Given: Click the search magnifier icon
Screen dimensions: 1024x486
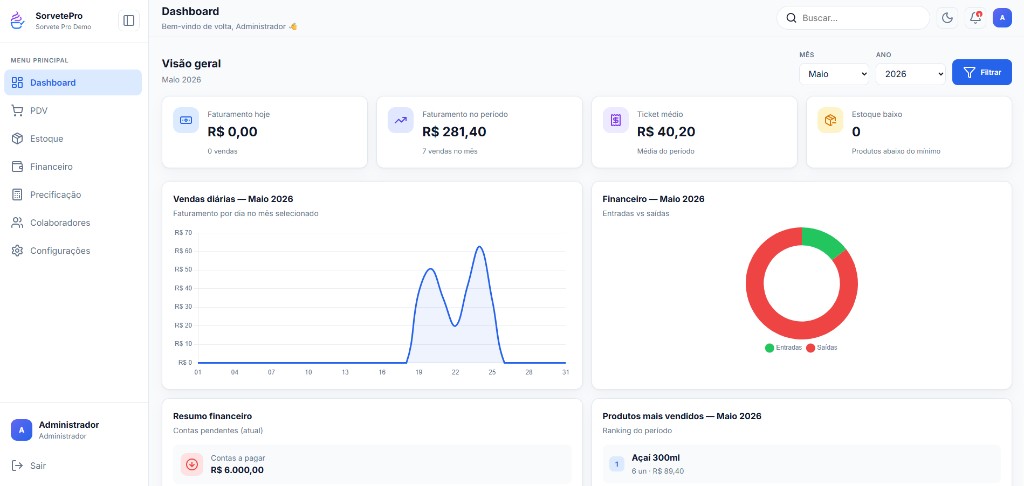Looking at the screenshot, I should click(791, 18).
